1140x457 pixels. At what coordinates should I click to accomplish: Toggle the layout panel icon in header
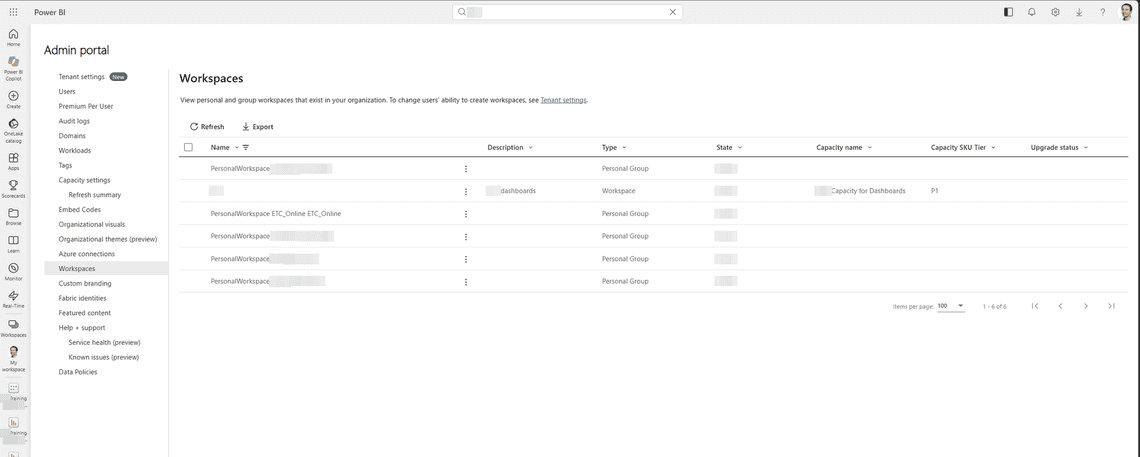1008,12
